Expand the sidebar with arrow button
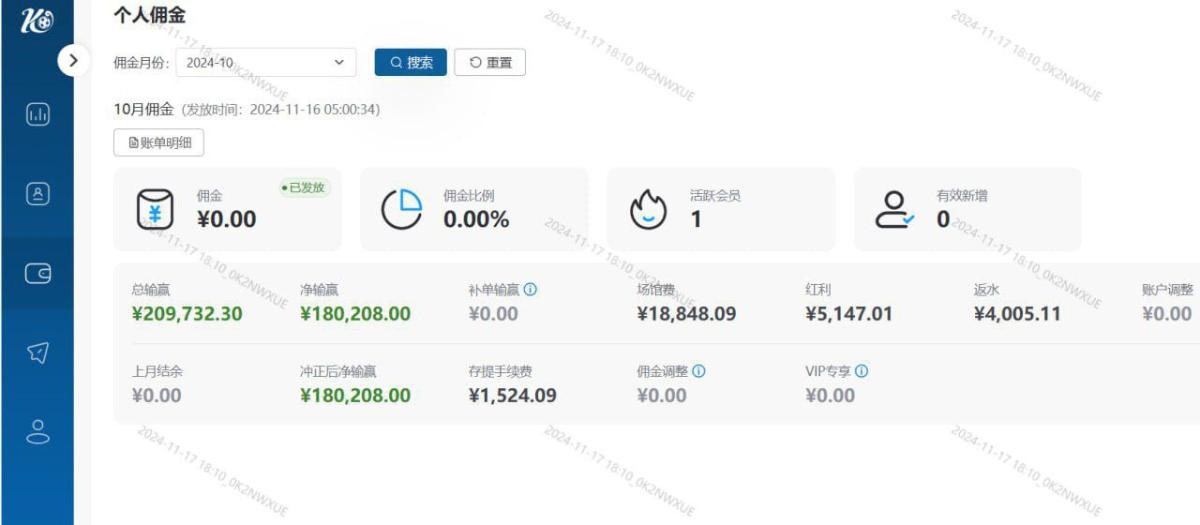This screenshot has height=525, width=1200. pyautogui.click(x=73, y=60)
